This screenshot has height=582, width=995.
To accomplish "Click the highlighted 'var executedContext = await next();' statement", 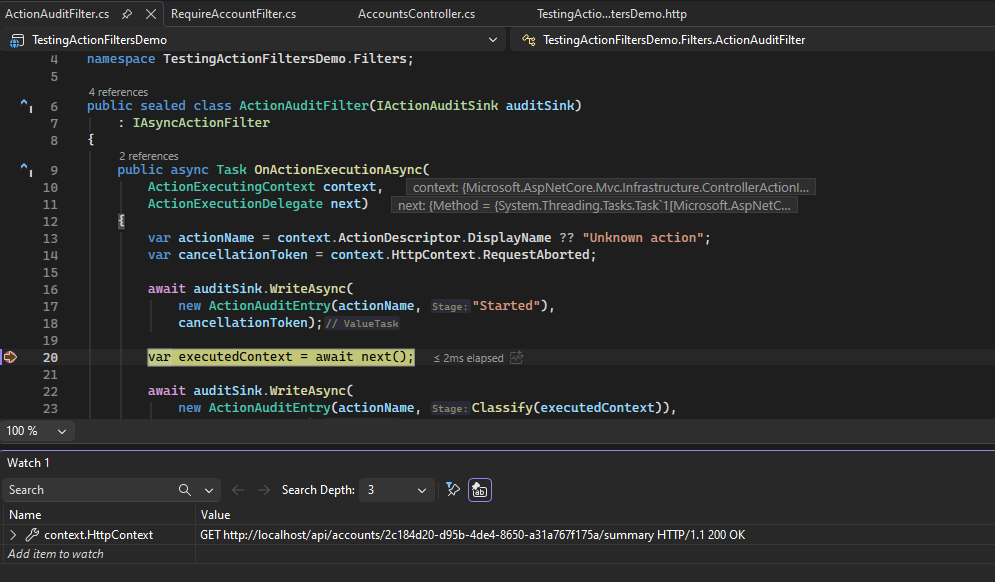I will click(x=280, y=357).
